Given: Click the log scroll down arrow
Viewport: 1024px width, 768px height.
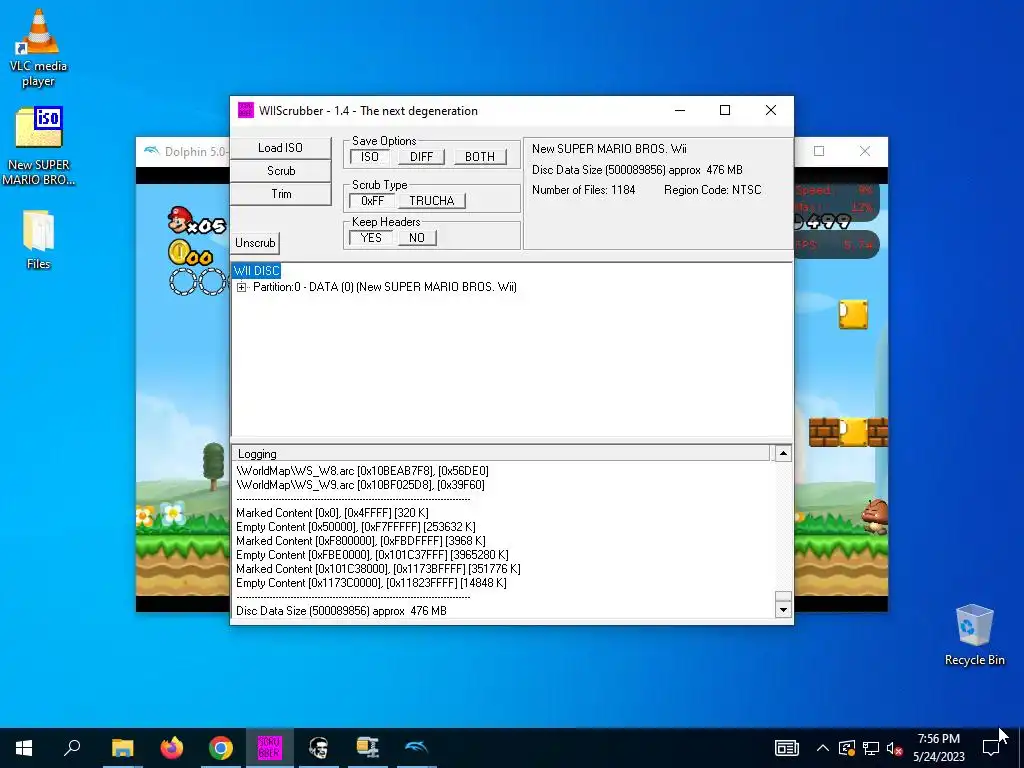Looking at the screenshot, I should pyautogui.click(x=782, y=610).
